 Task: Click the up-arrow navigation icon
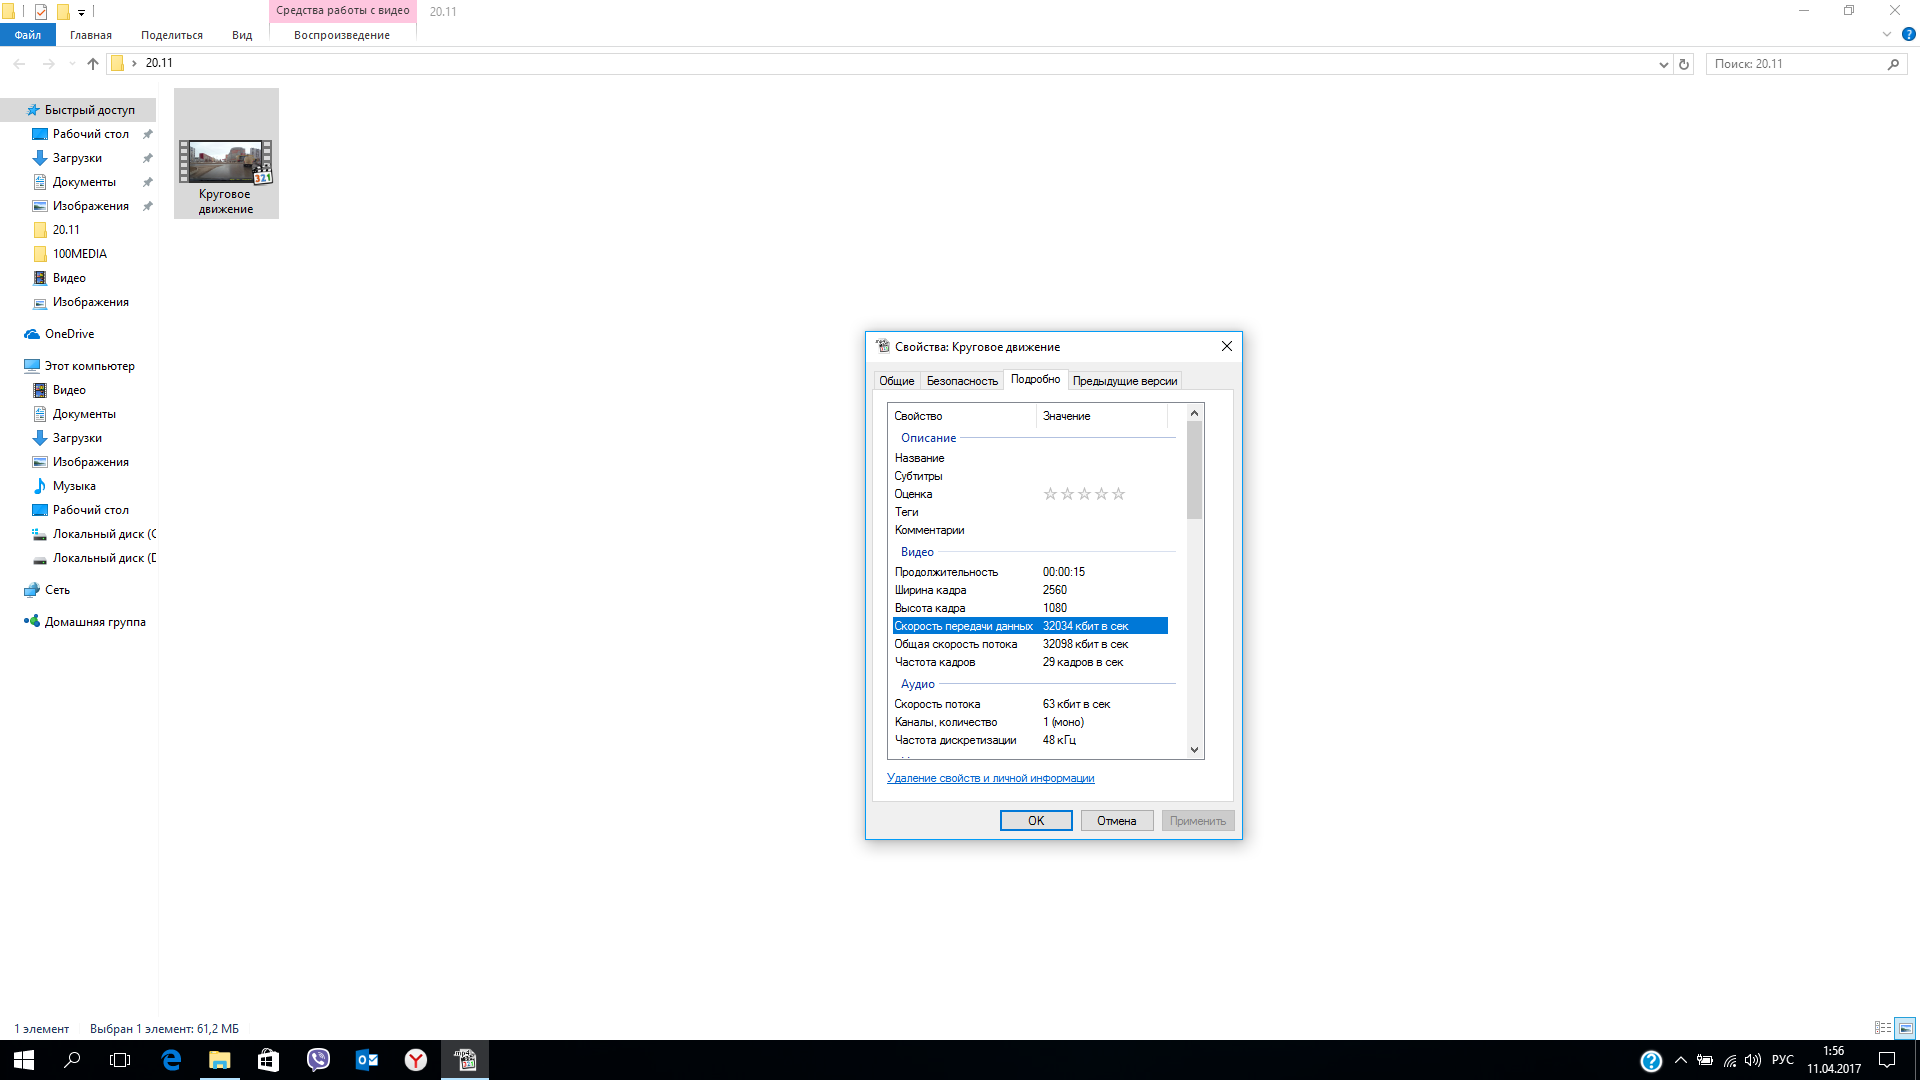tap(93, 64)
